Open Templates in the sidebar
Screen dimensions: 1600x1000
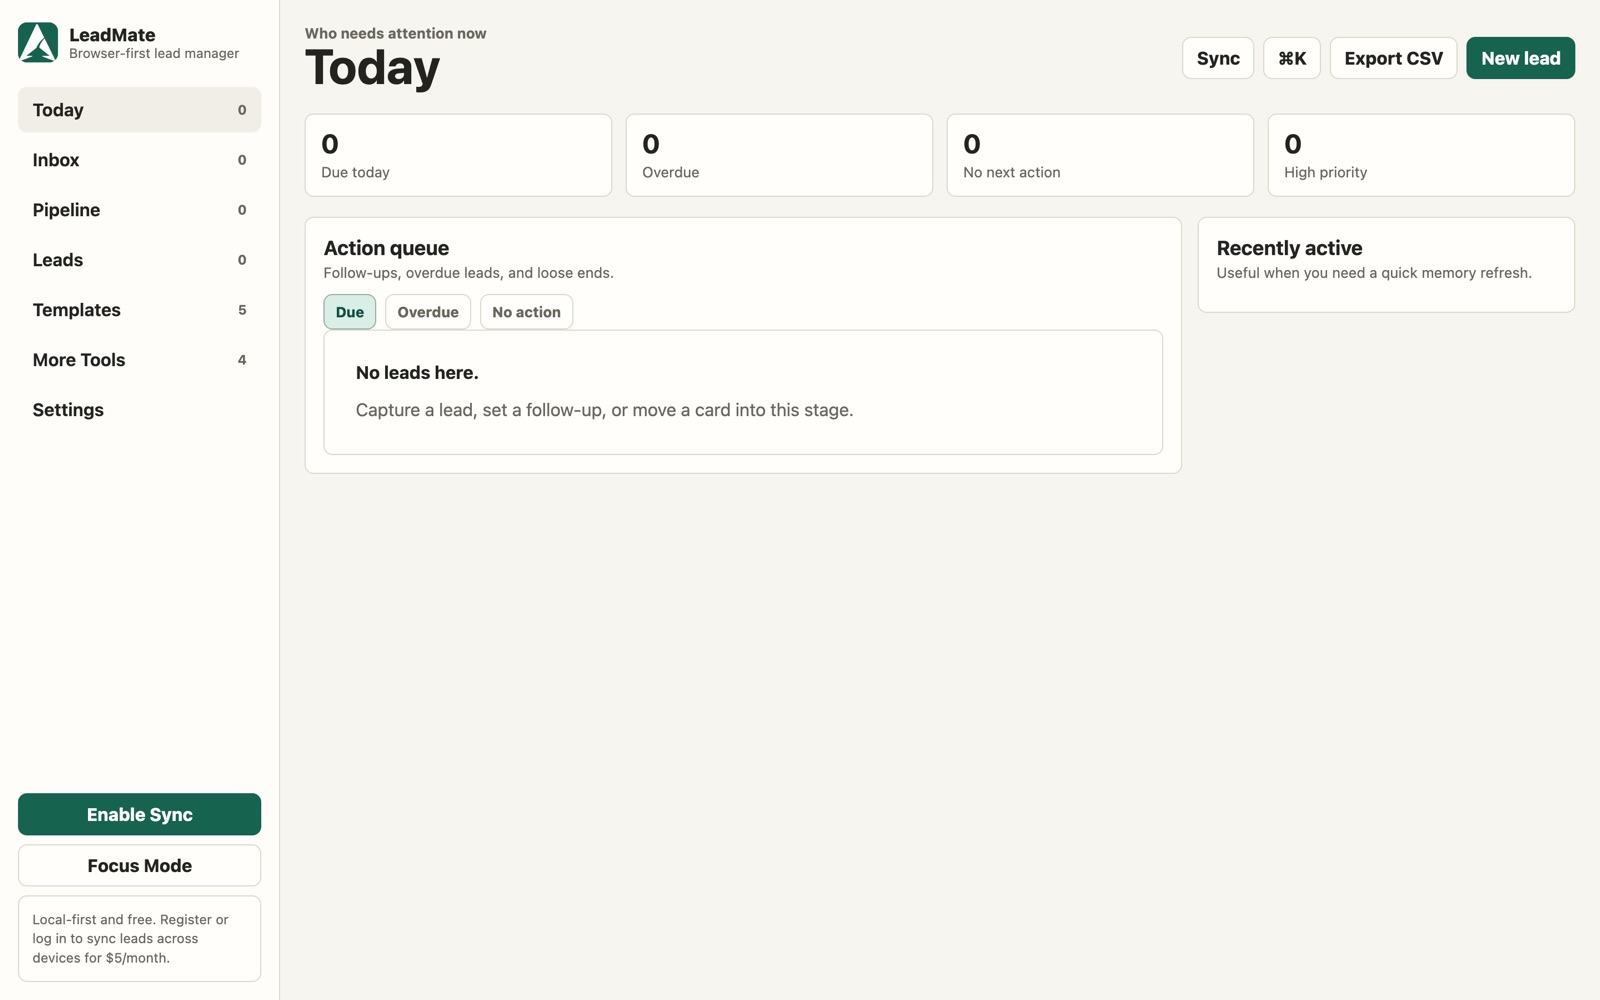coord(139,310)
